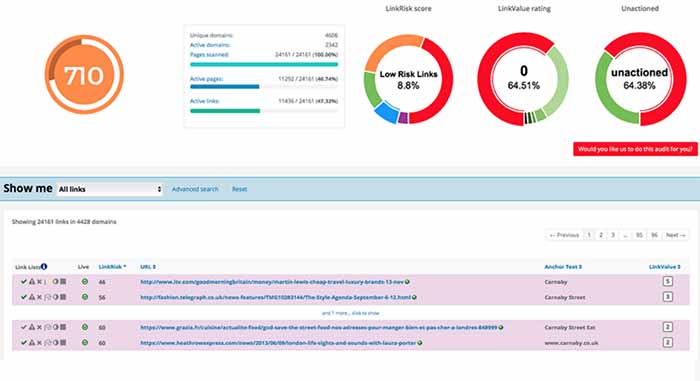Expand 'and 1 more... click to show'
700x381 pixels.
[350, 313]
